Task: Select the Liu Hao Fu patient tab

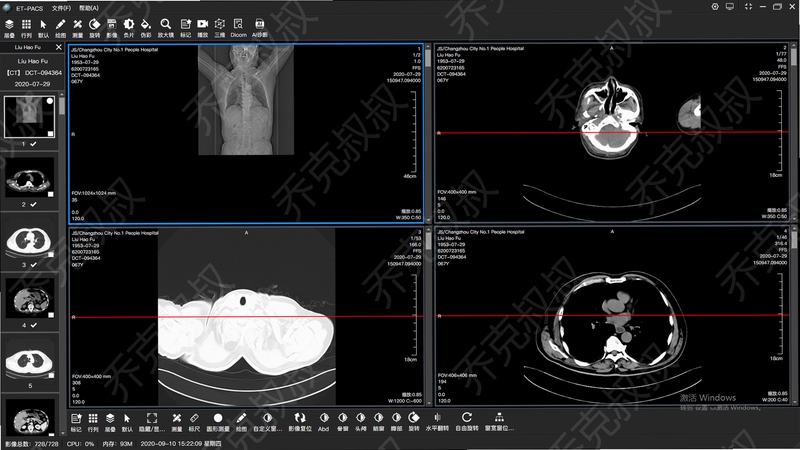Action: point(28,47)
